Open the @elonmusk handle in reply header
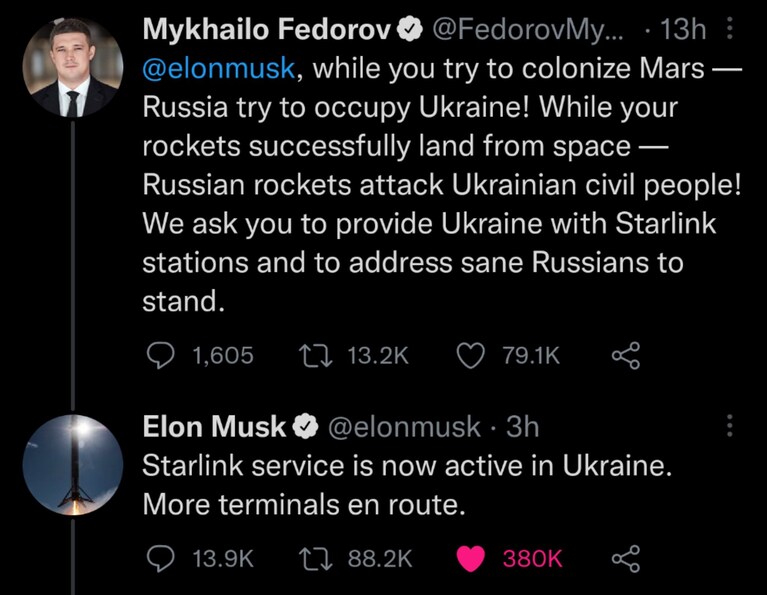This screenshot has width=767, height=595. [x=404, y=427]
